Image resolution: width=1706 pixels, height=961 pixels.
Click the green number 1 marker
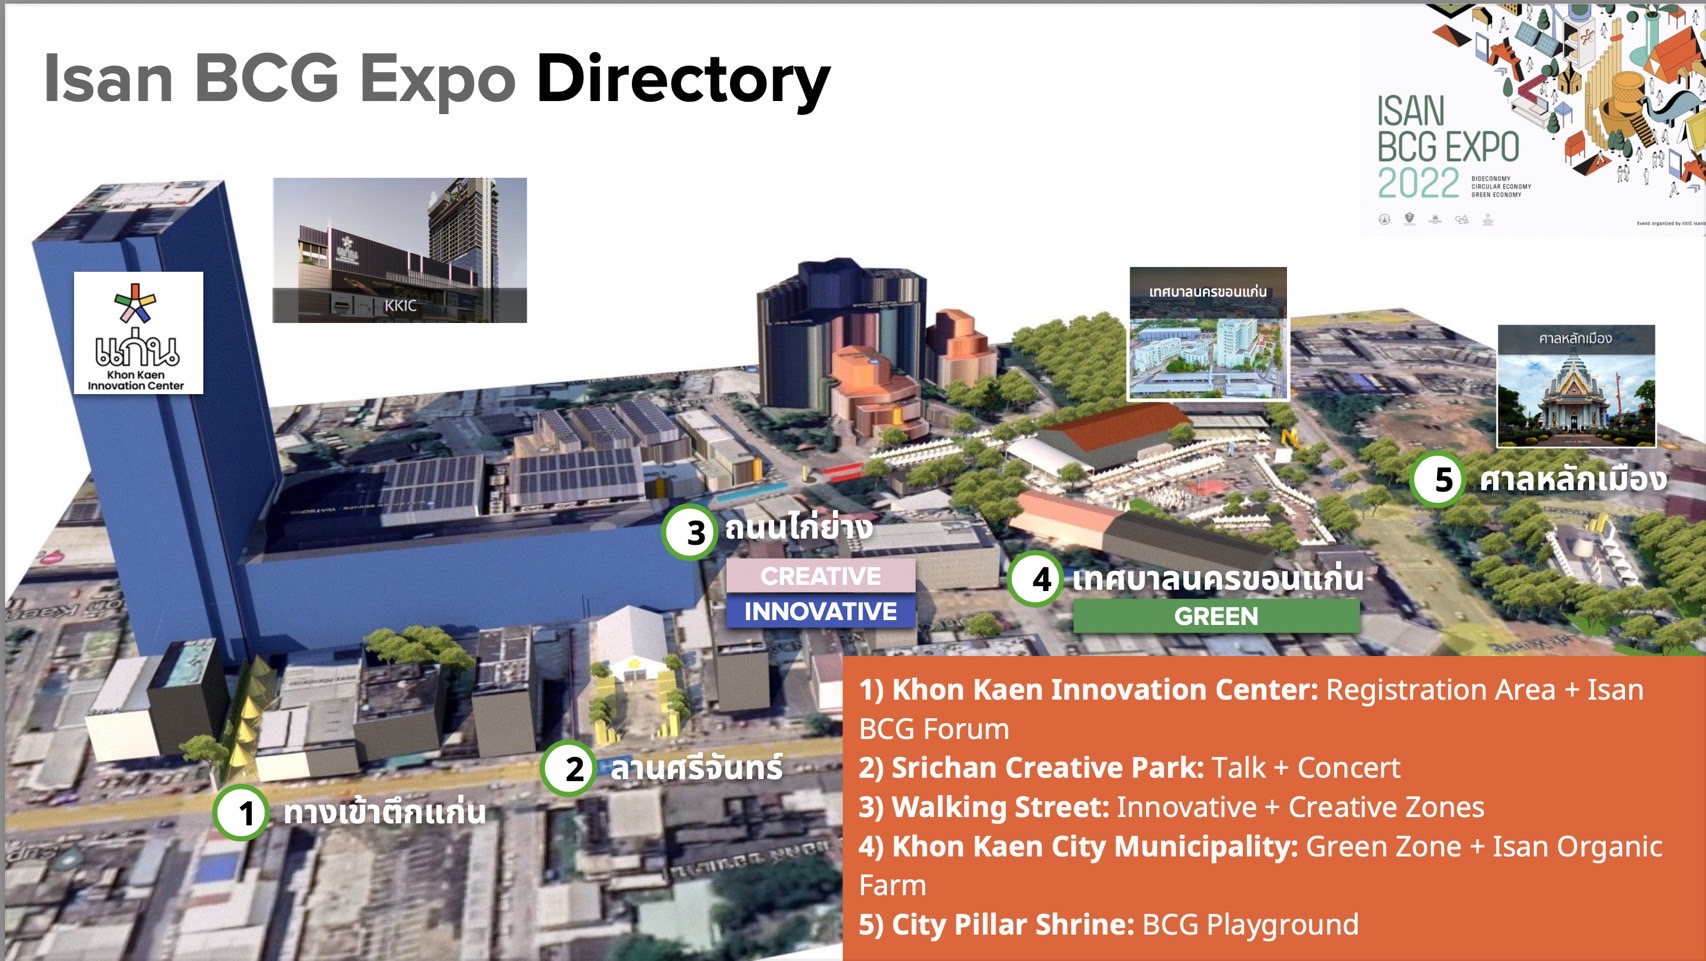(241, 813)
